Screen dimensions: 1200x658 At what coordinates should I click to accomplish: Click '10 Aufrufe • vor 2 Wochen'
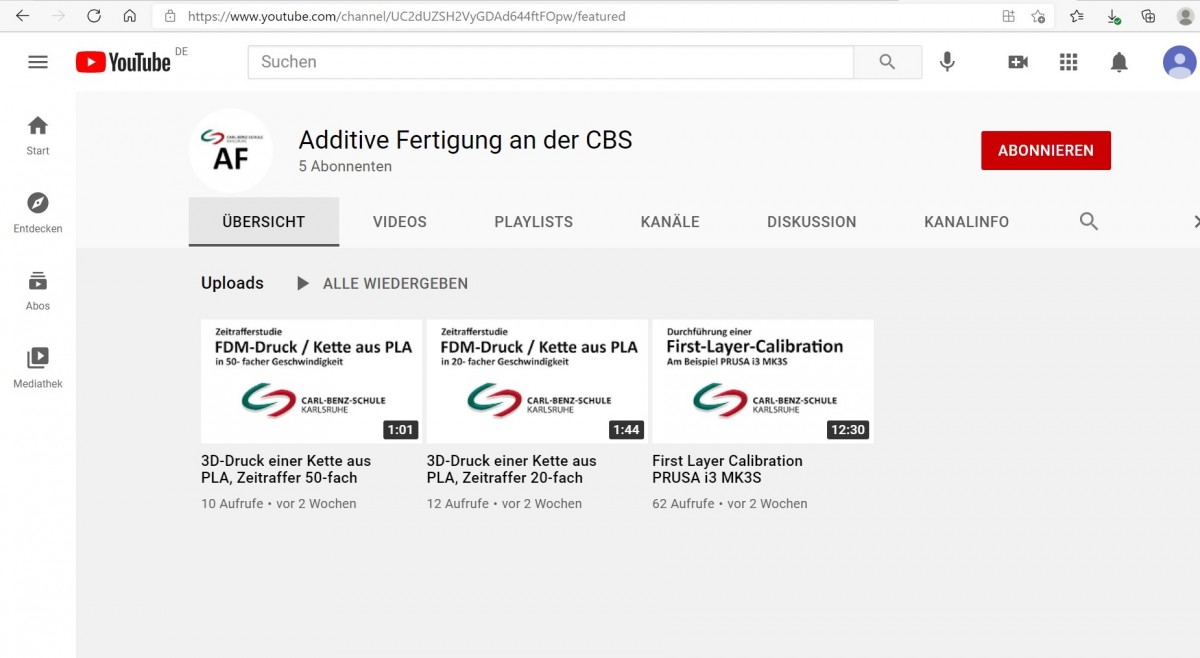tap(279, 504)
